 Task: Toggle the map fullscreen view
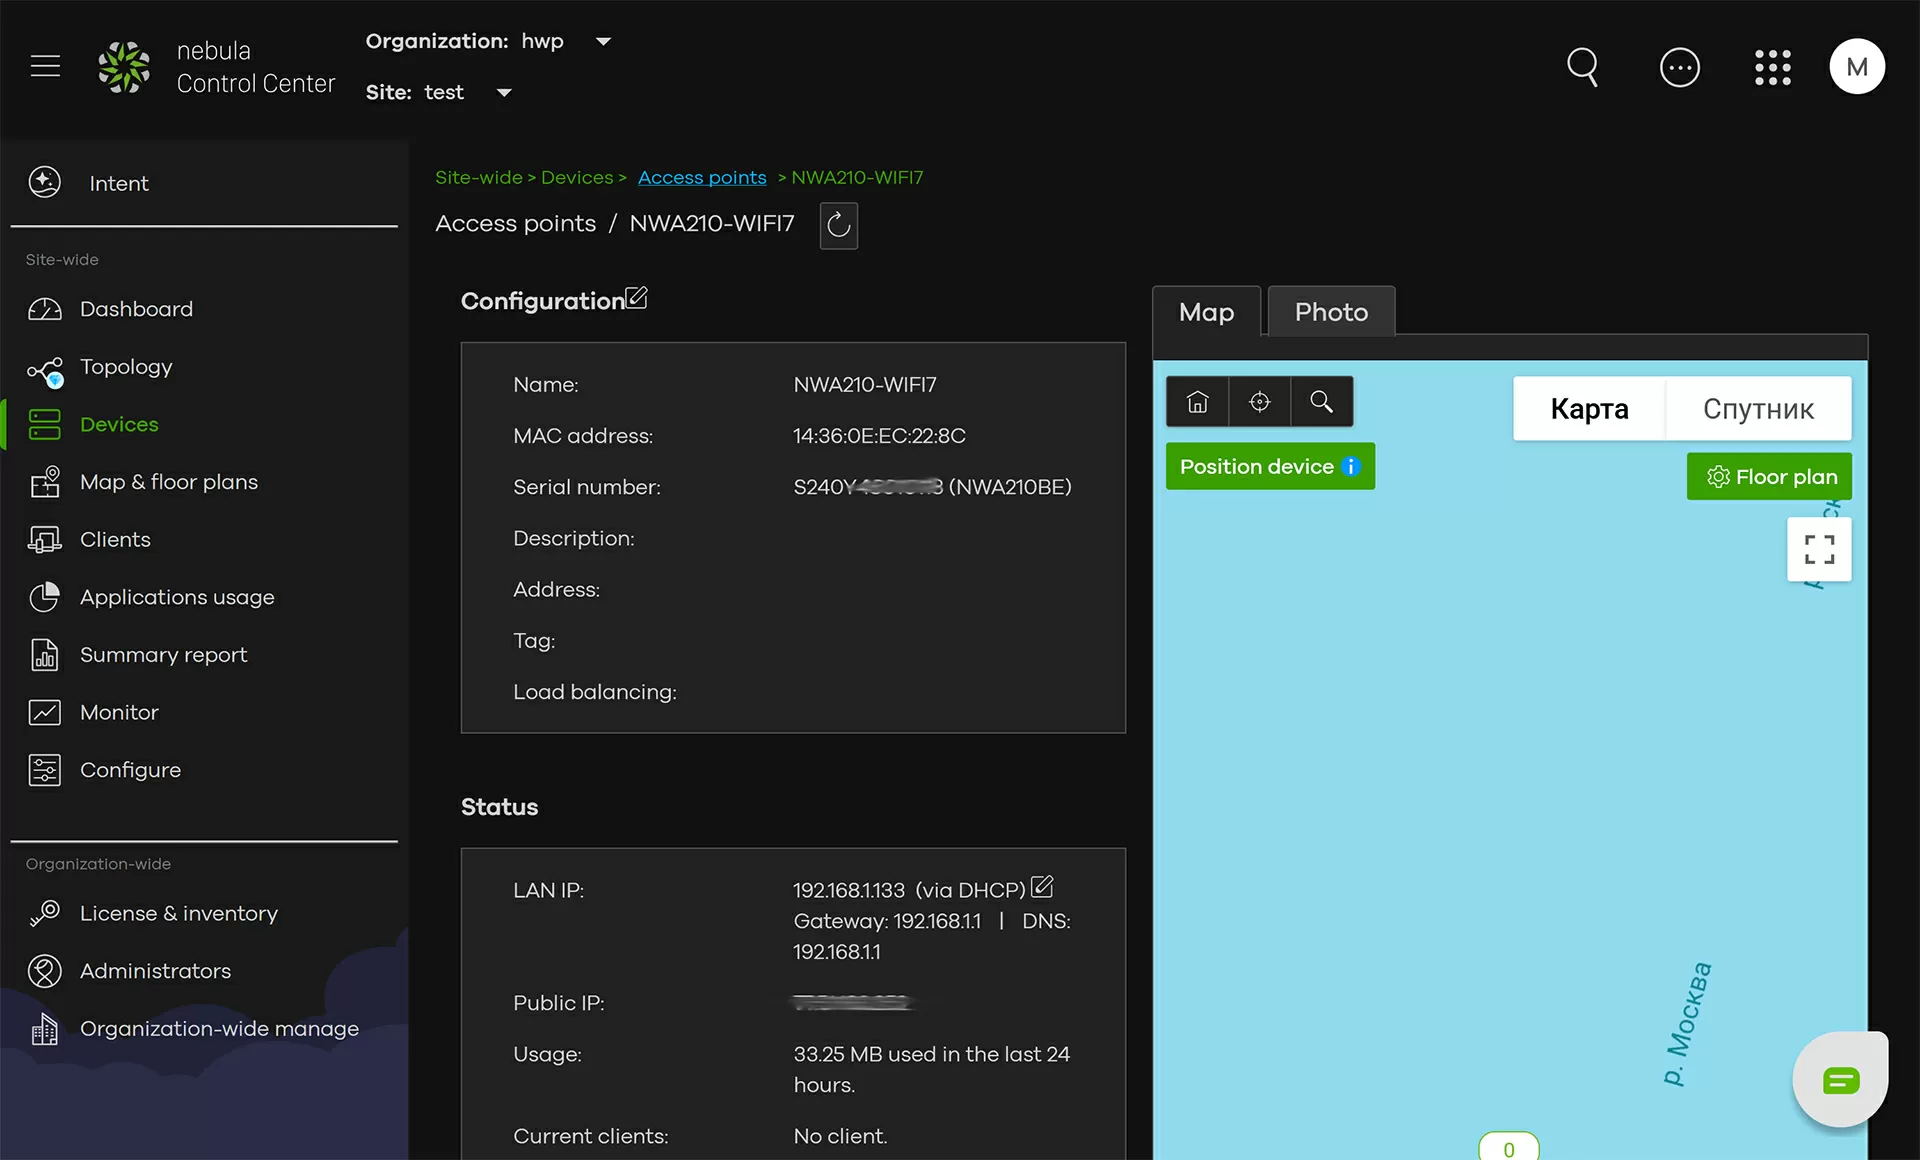pyautogui.click(x=1819, y=549)
